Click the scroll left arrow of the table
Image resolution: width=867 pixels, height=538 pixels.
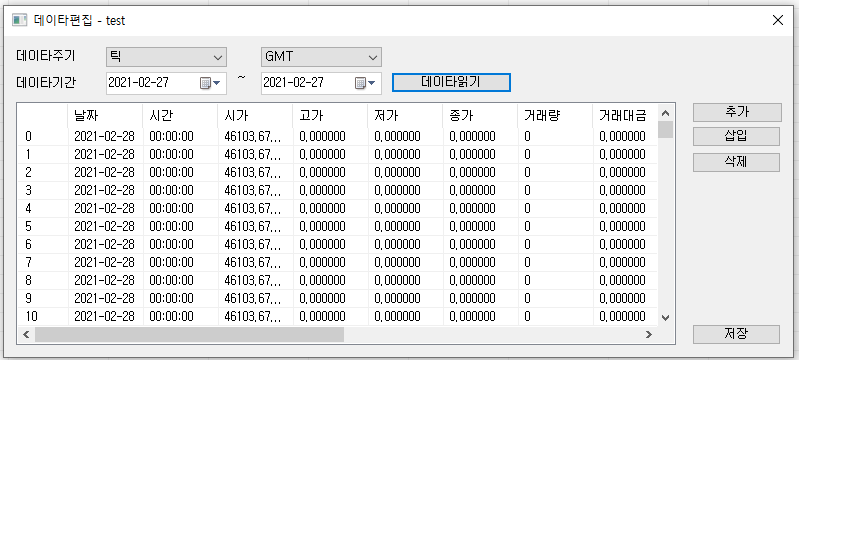tap(27, 335)
